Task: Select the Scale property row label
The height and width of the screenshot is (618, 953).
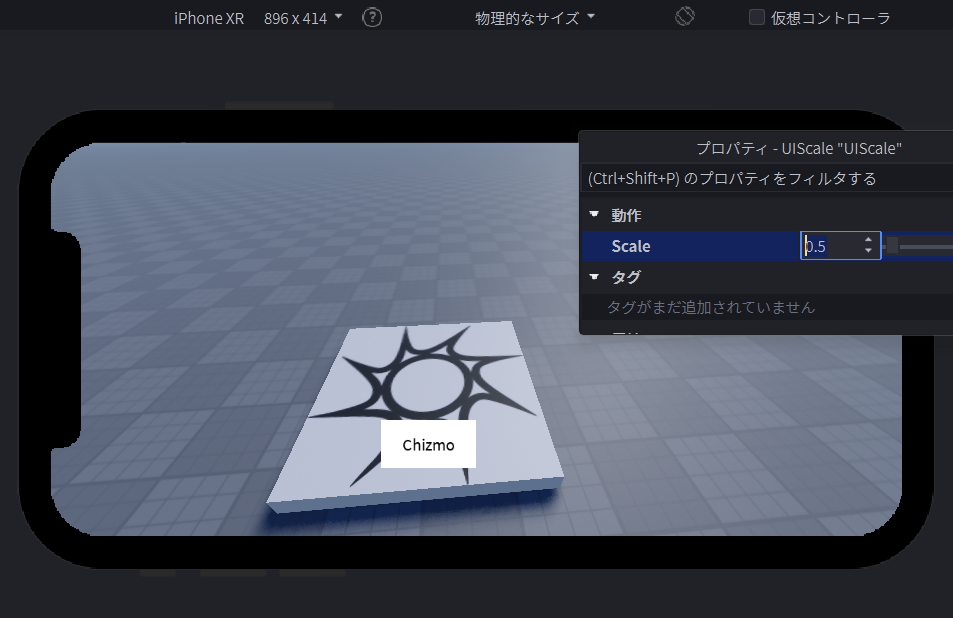Action: tap(631, 246)
